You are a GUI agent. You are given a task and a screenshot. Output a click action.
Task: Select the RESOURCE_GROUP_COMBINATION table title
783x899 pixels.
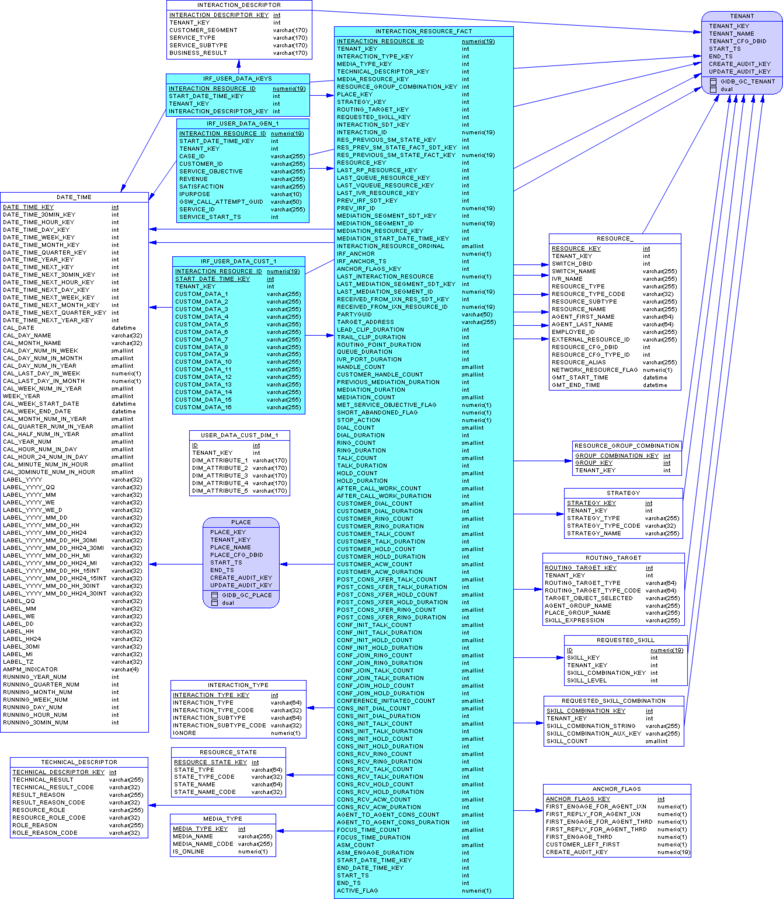(627, 445)
